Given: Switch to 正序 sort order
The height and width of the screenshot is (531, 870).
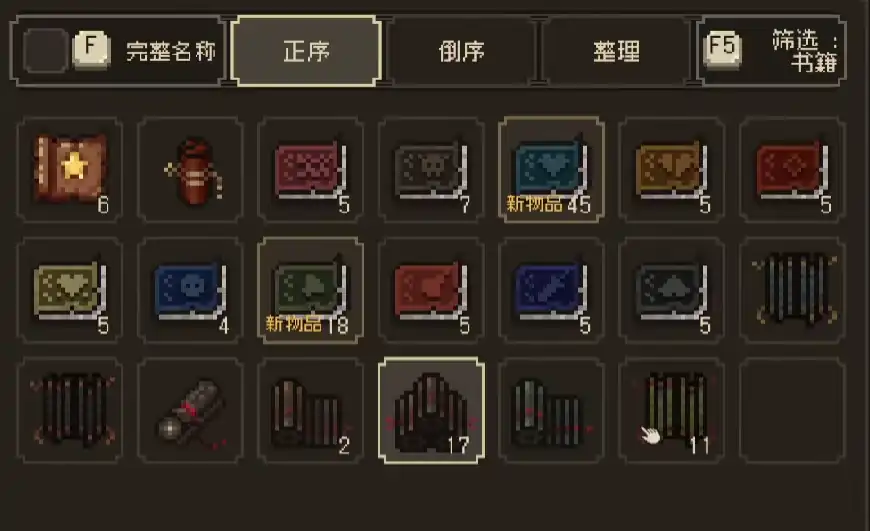Looking at the screenshot, I should coord(306,51).
